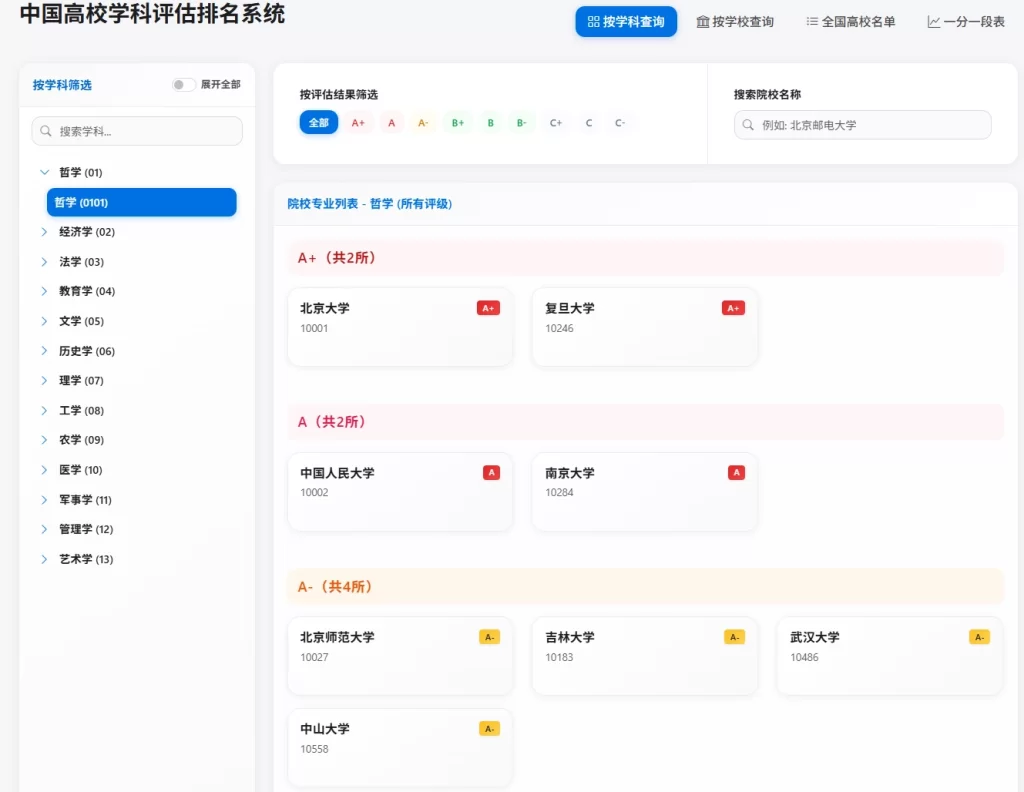
Task: Select the B+ rating filter
Action: [x=457, y=122]
